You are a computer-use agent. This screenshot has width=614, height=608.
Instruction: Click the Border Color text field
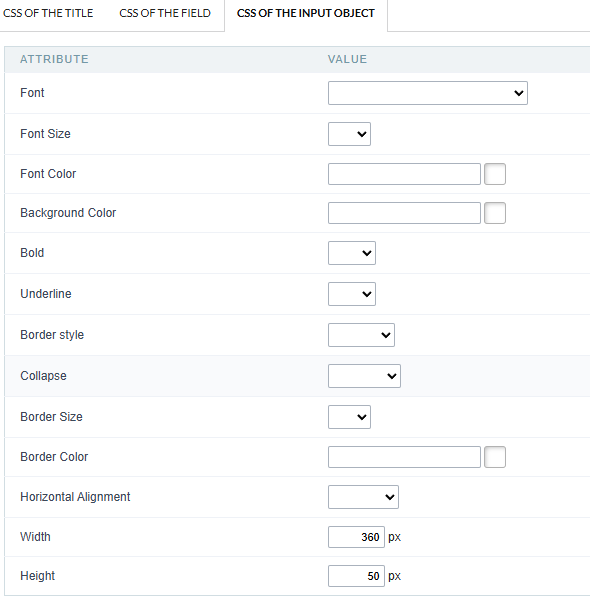pyautogui.click(x=404, y=457)
